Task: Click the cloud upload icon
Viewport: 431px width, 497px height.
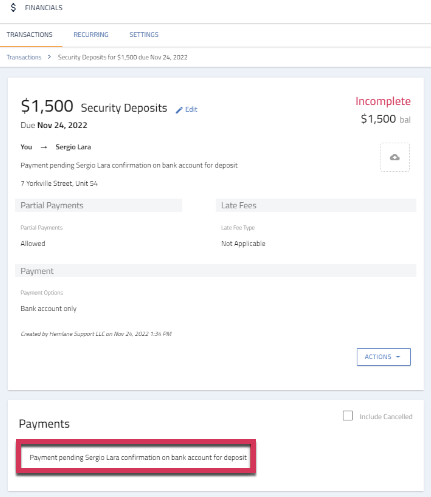Action: coord(395,157)
